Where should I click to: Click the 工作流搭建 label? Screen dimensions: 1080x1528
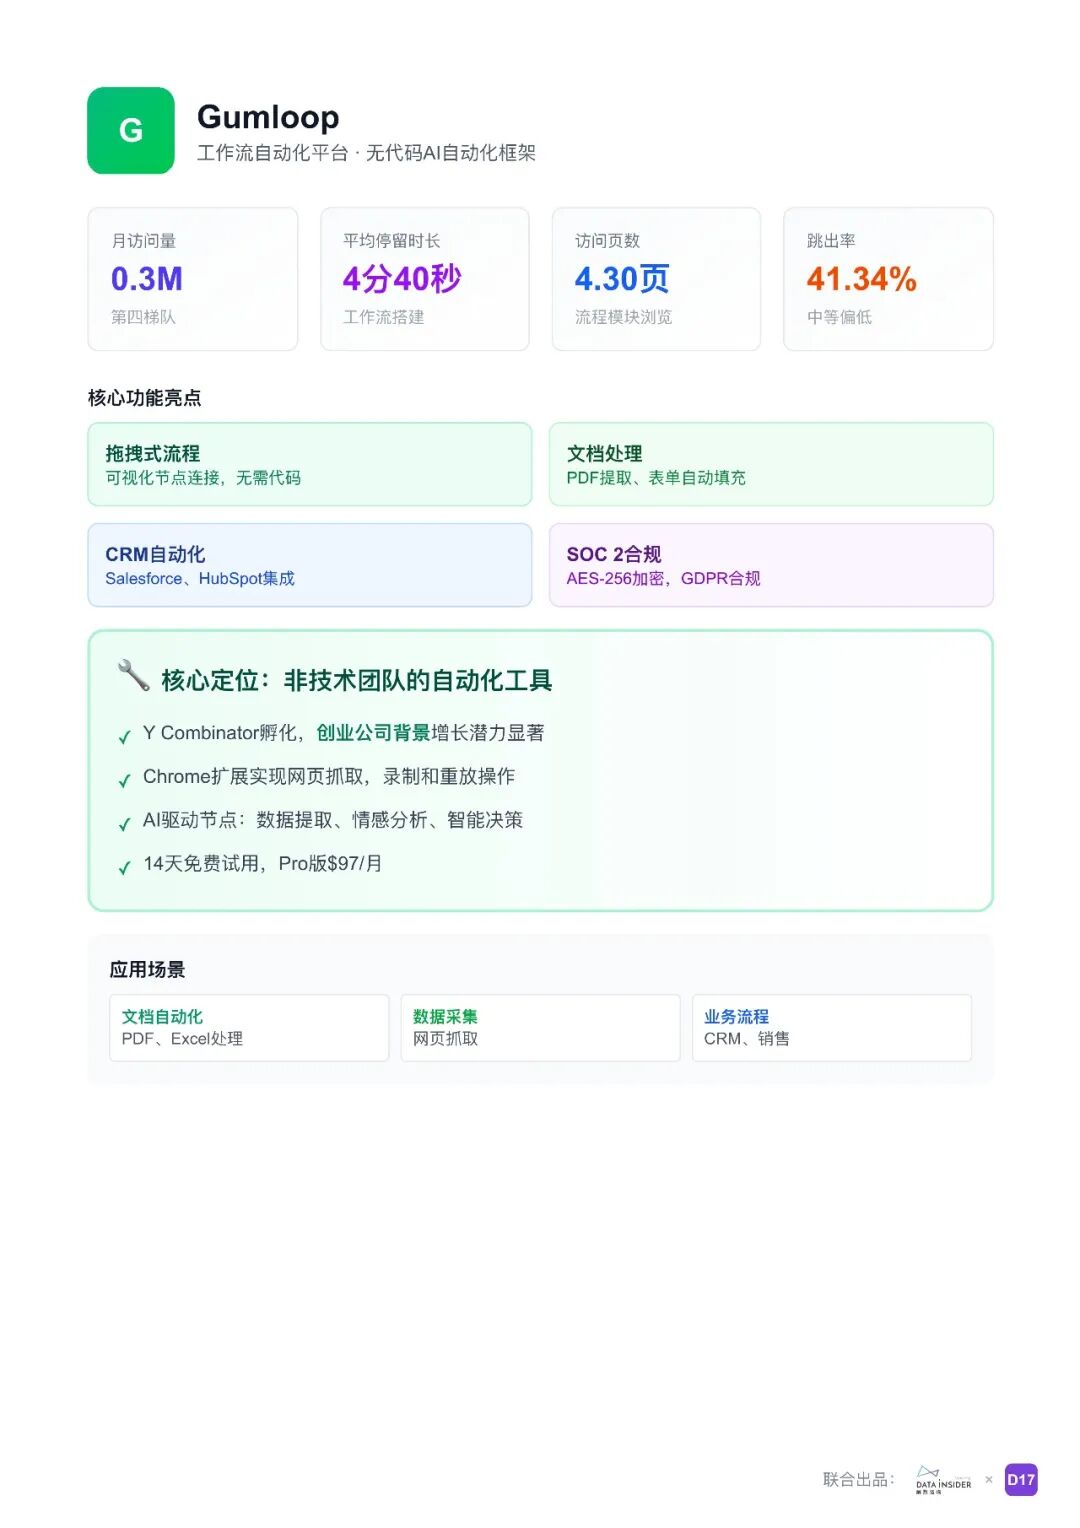pos(383,317)
